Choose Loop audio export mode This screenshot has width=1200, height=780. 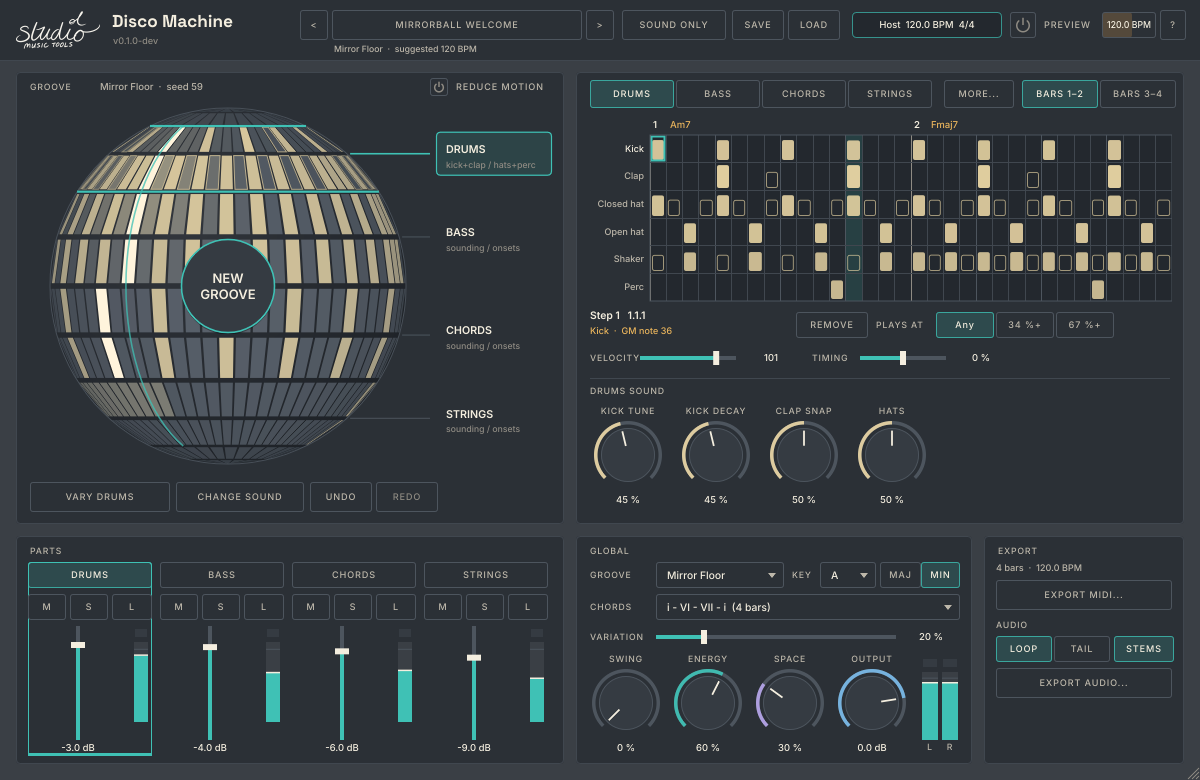pyautogui.click(x=1024, y=649)
